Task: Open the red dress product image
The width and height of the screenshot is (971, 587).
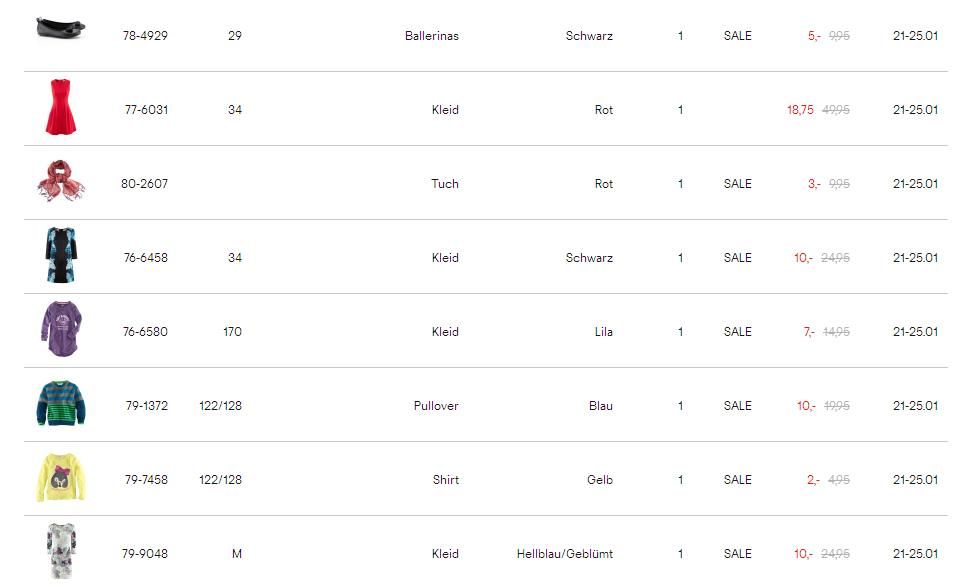Action: [x=60, y=108]
